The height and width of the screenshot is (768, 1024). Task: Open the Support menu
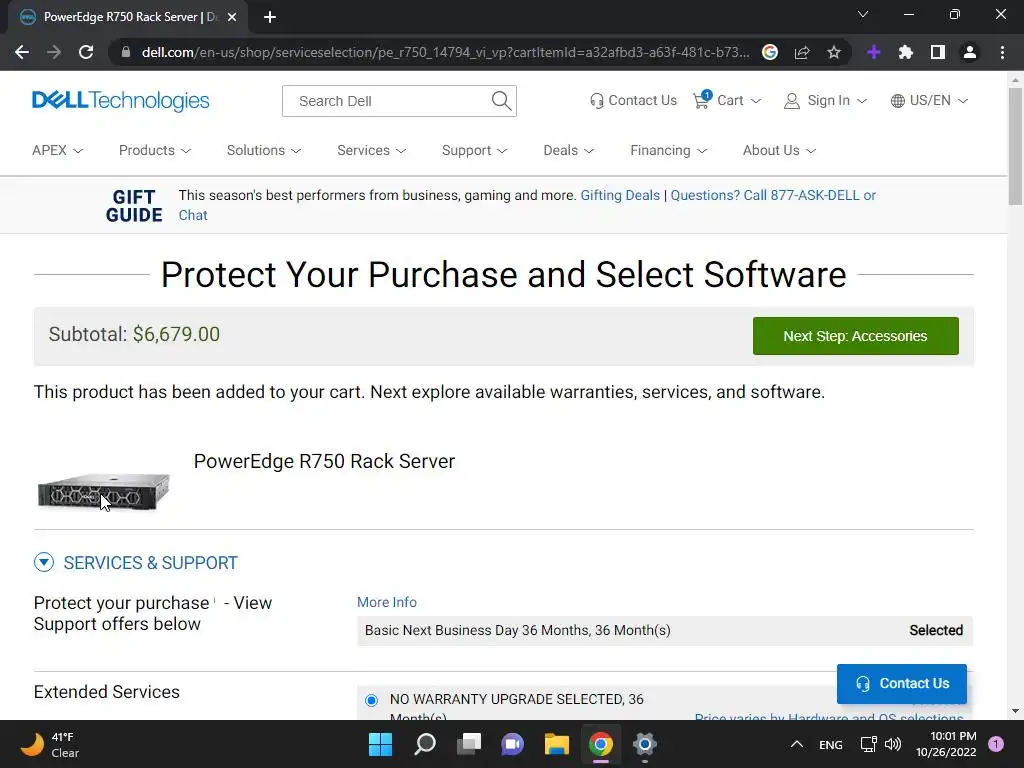pyautogui.click(x=474, y=150)
